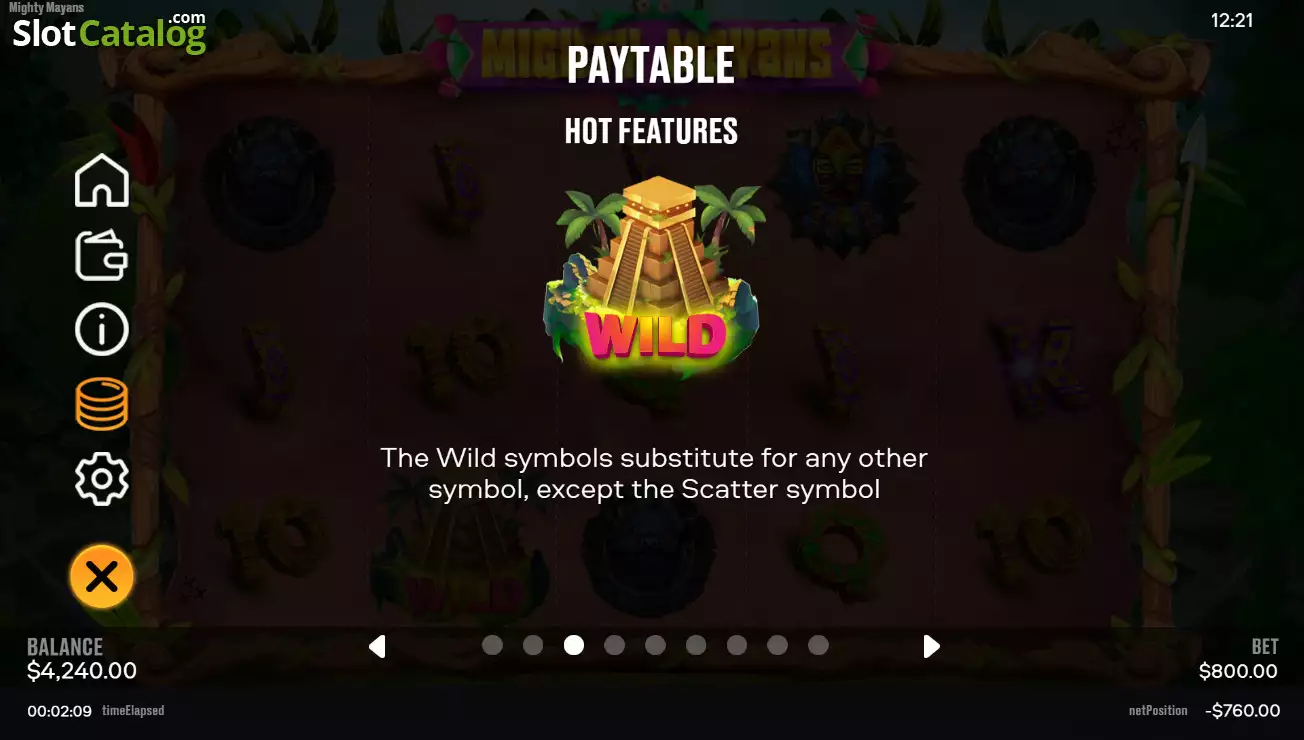Click the Wild pyramid symbol image
Viewport: 1304px width, 740px height.
click(652, 274)
